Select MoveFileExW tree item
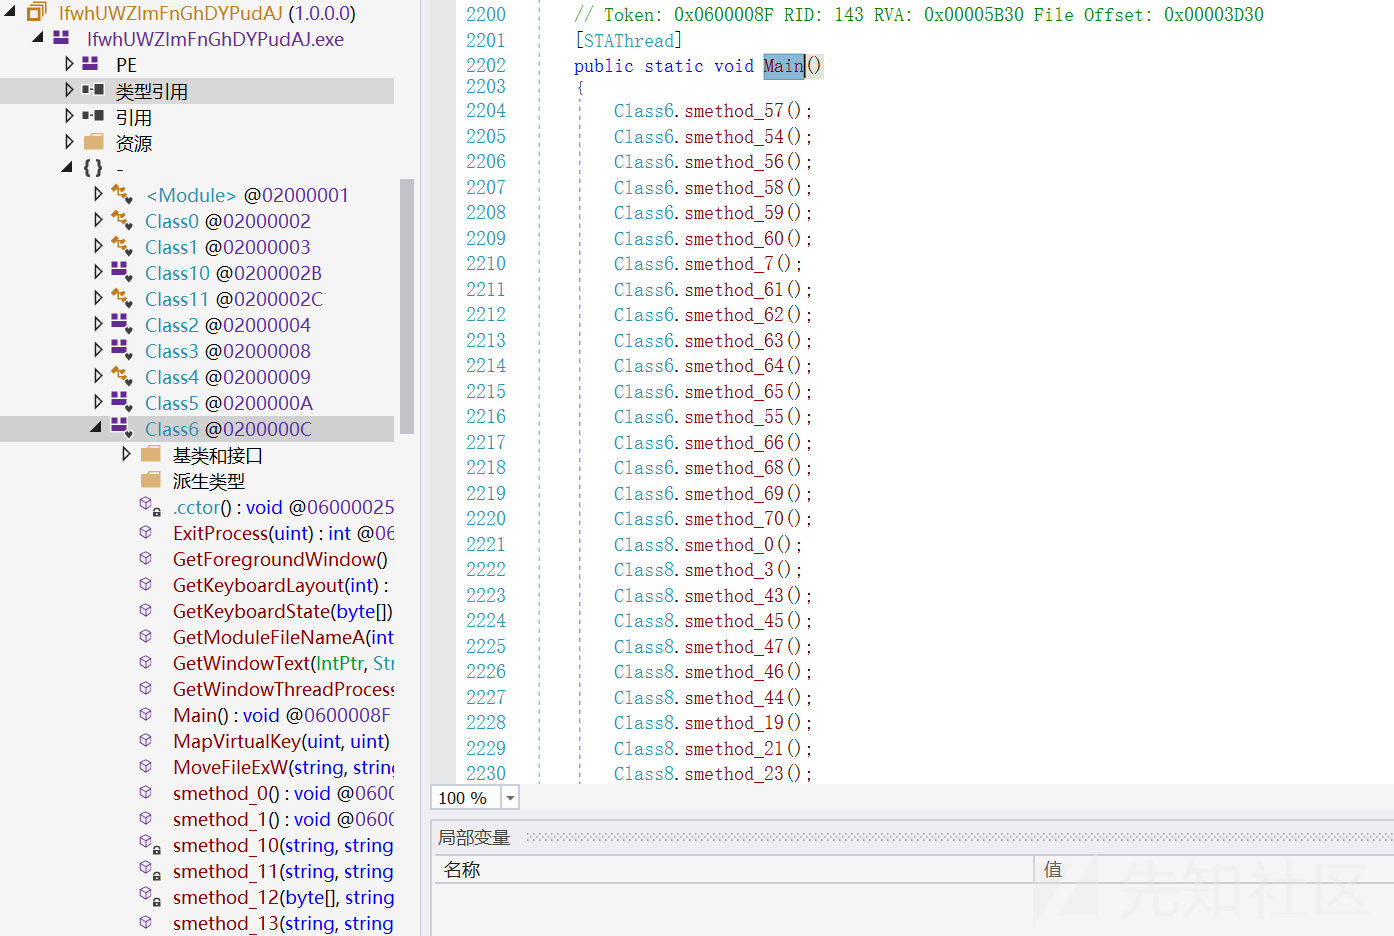Viewport: 1394px width, 936px height. coord(283,767)
